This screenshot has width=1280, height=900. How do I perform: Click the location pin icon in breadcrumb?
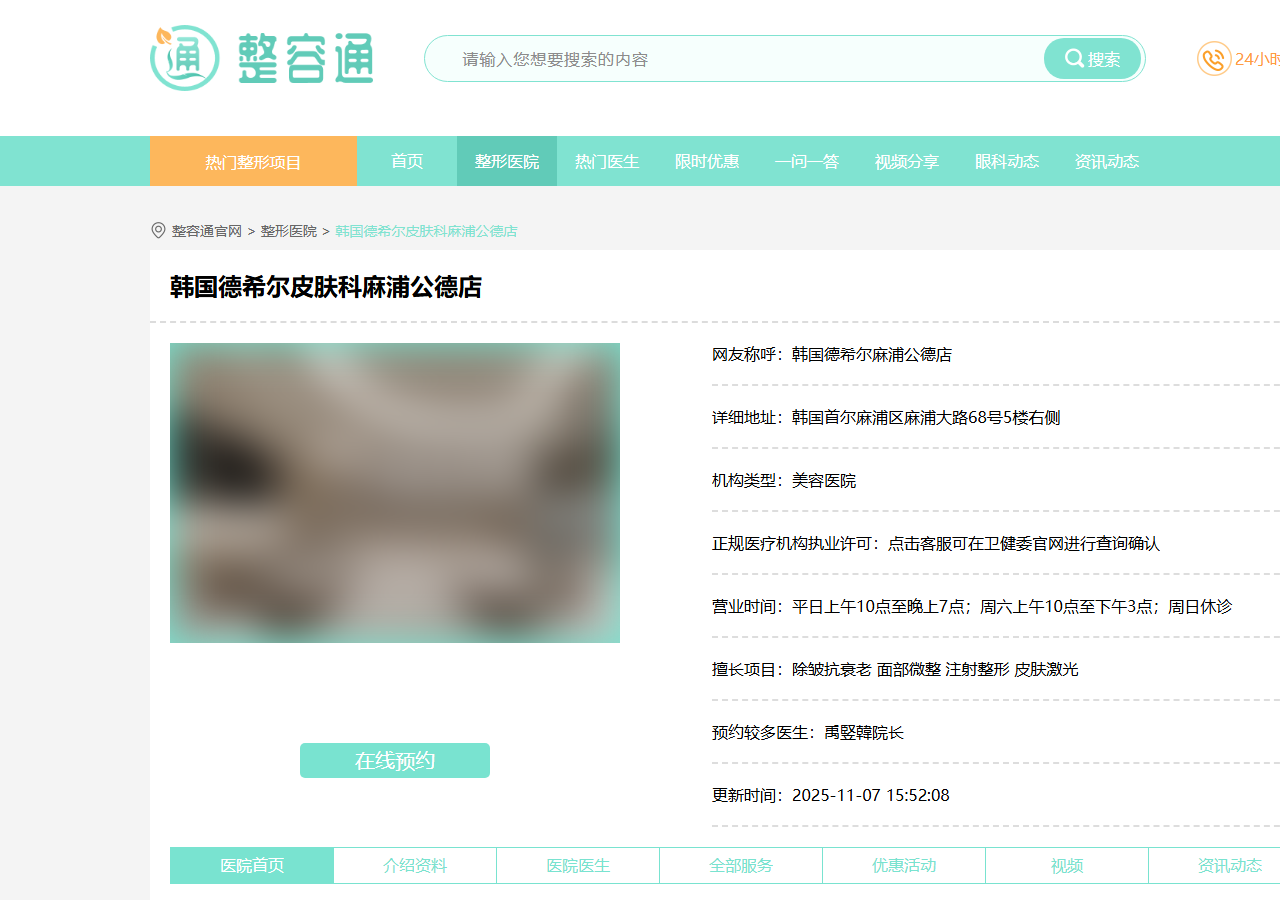[158, 231]
